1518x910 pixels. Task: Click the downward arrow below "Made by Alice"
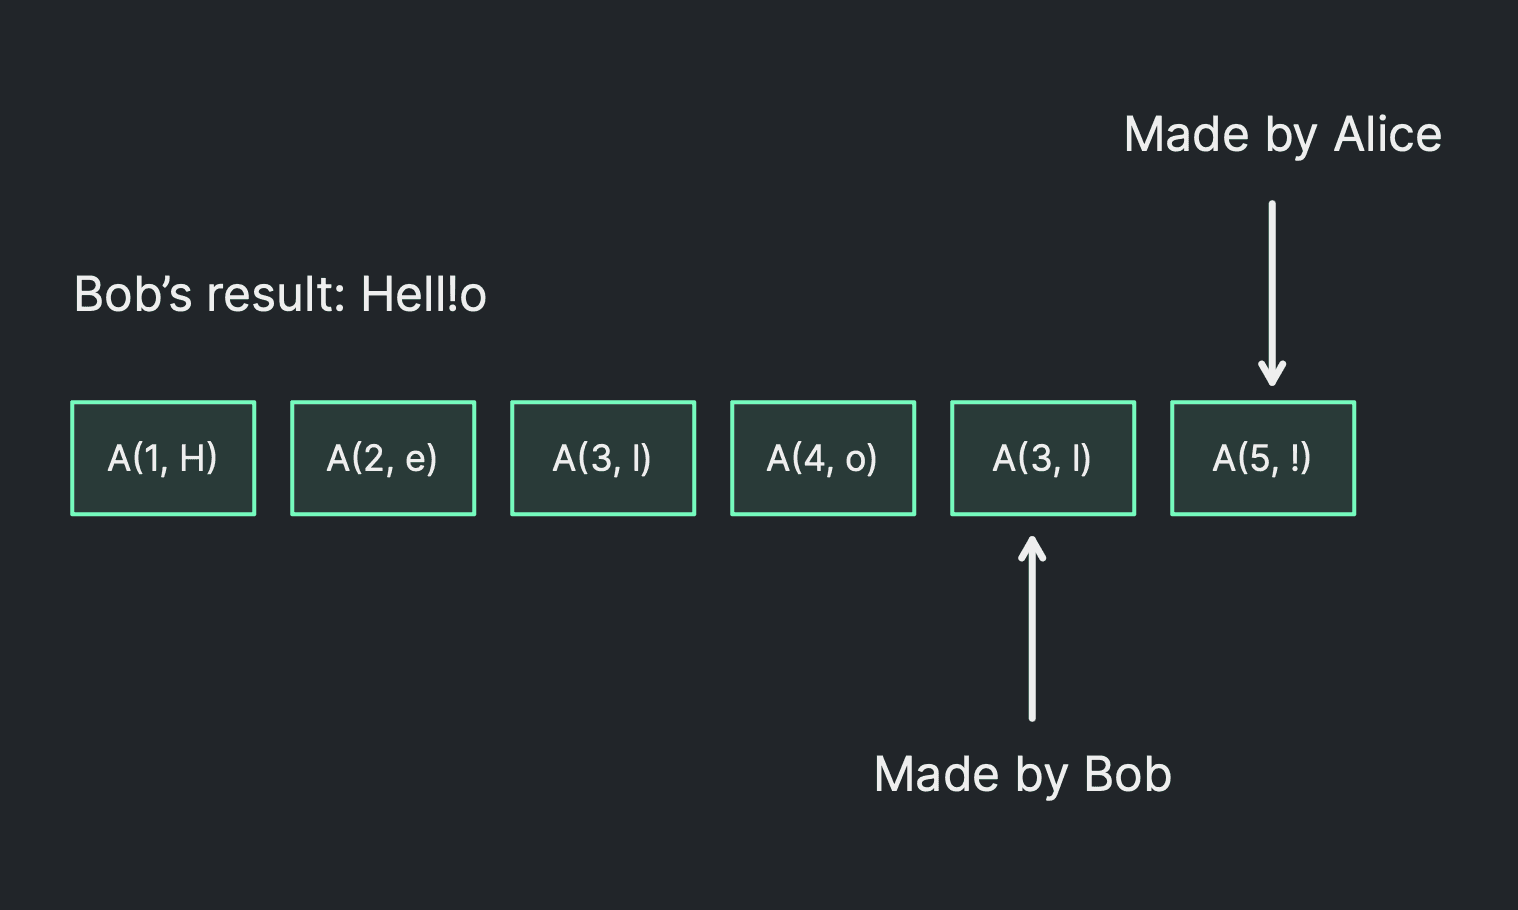1272,290
